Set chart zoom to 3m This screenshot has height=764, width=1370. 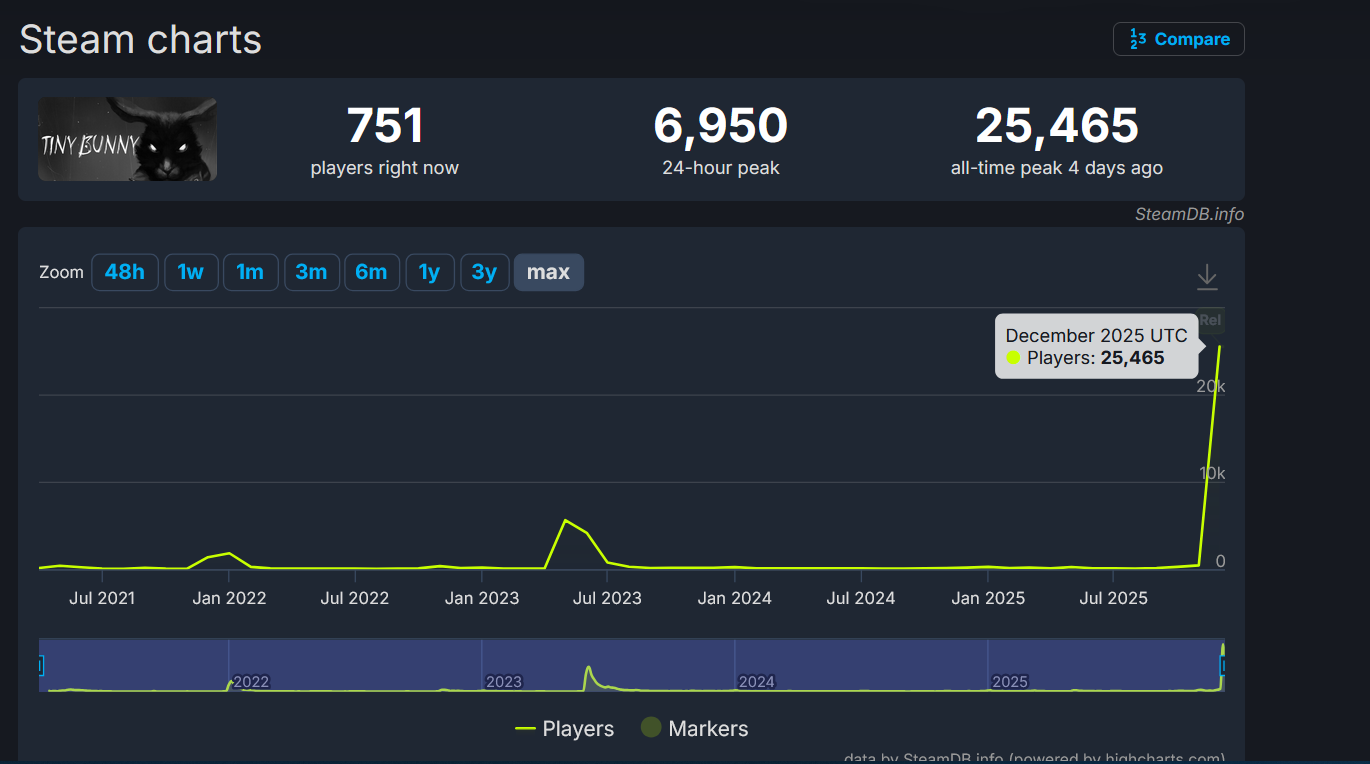click(x=311, y=272)
